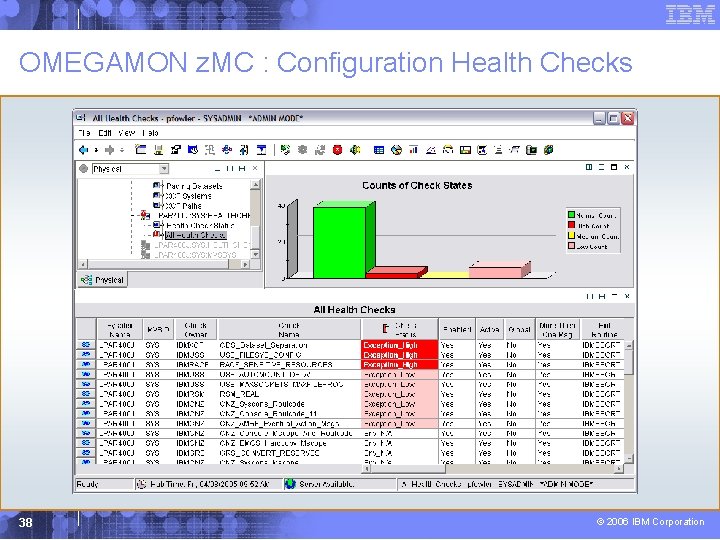The height and width of the screenshot is (540, 720).
Task: Sort by the Enabled column header
Action: coord(457,329)
